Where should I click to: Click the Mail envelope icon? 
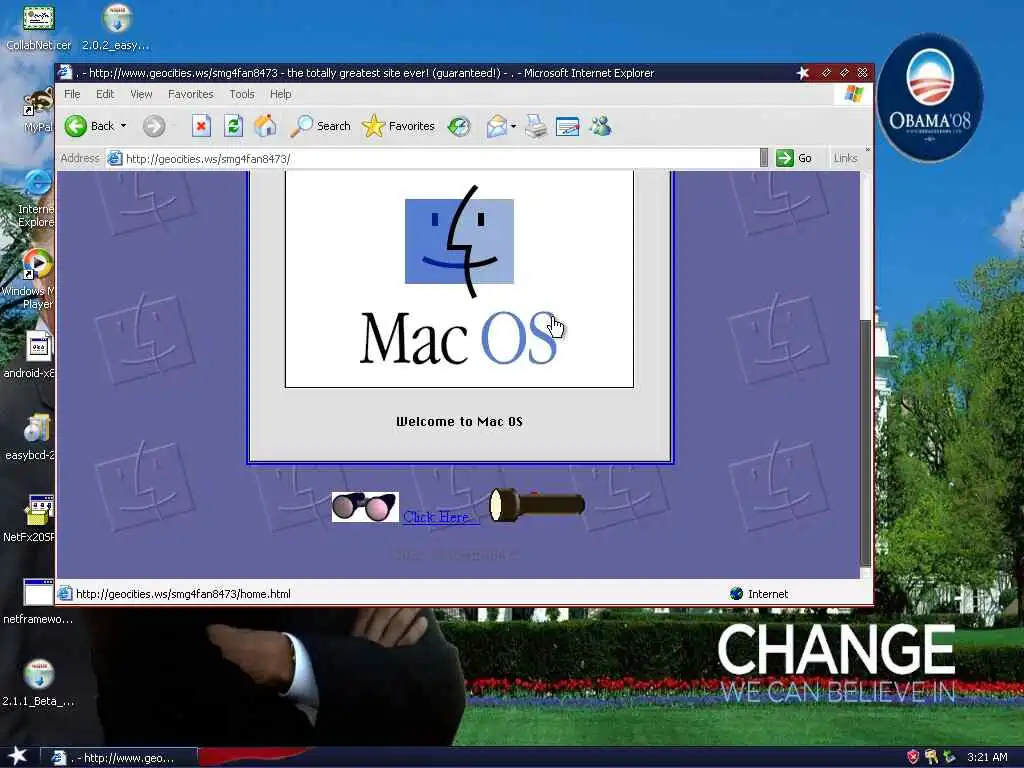point(496,126)
